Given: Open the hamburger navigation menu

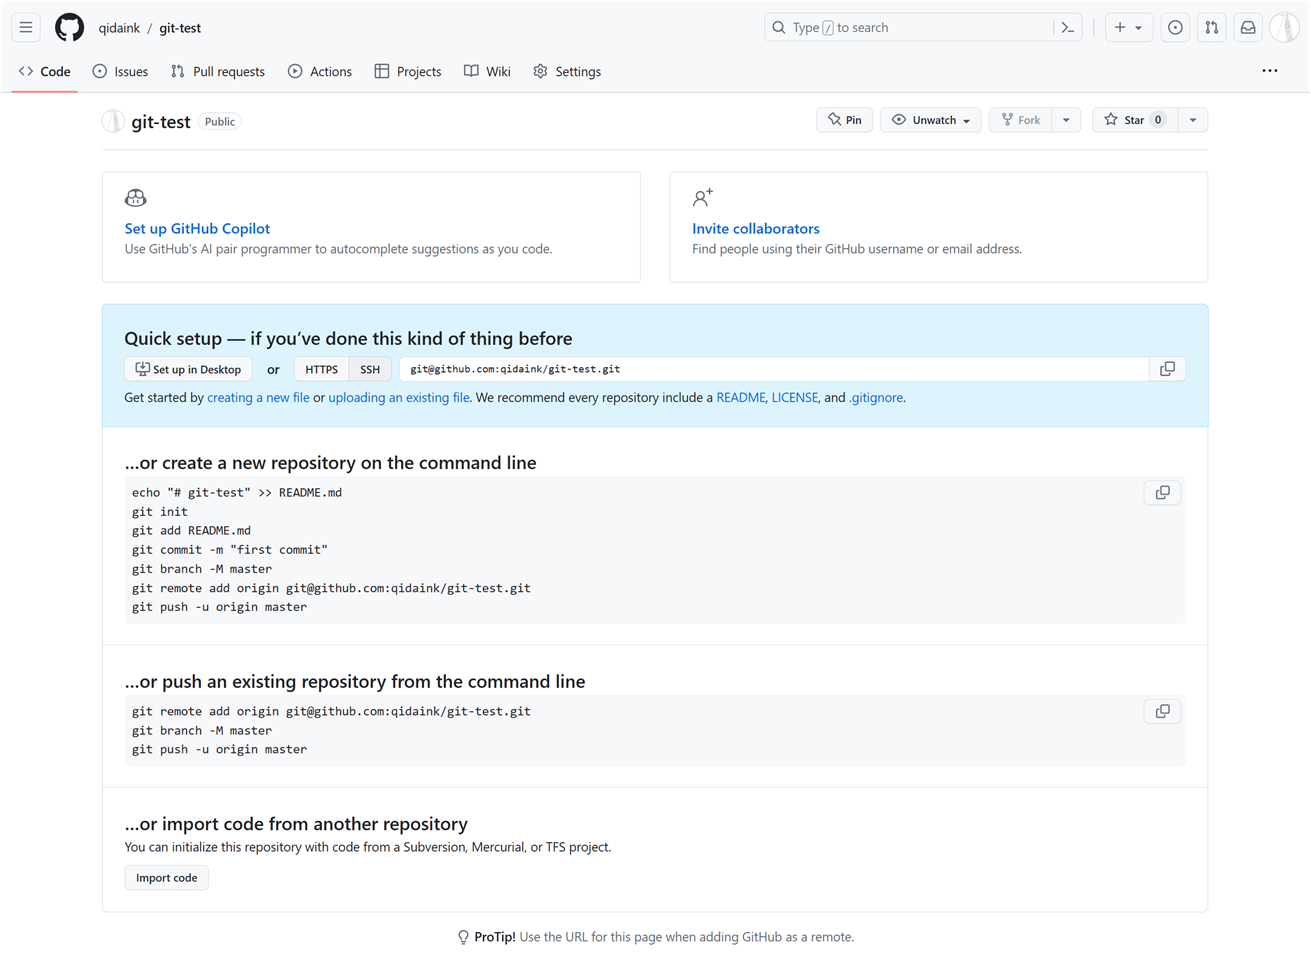Looking at the screenshot, I should 26,28.
